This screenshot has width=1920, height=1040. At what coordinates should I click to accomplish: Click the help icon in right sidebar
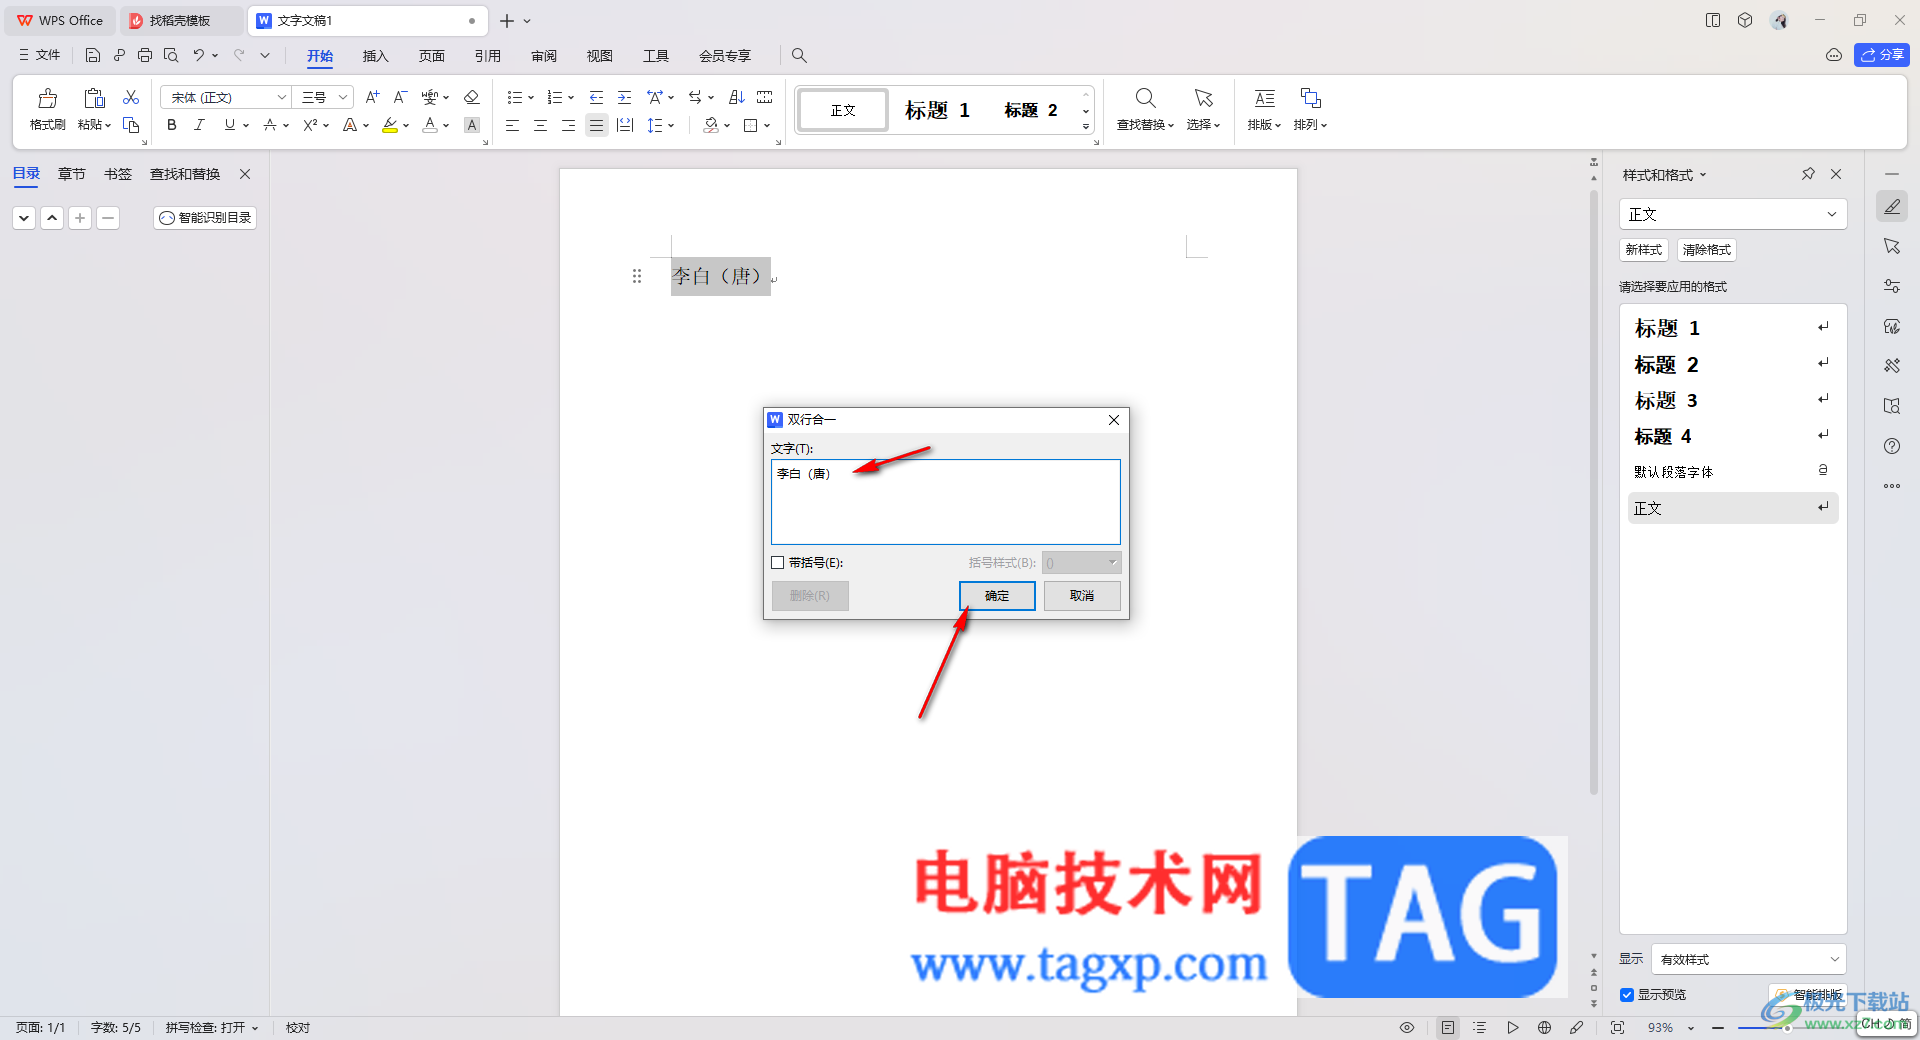pyautogui.click(x=1892, y=446)
